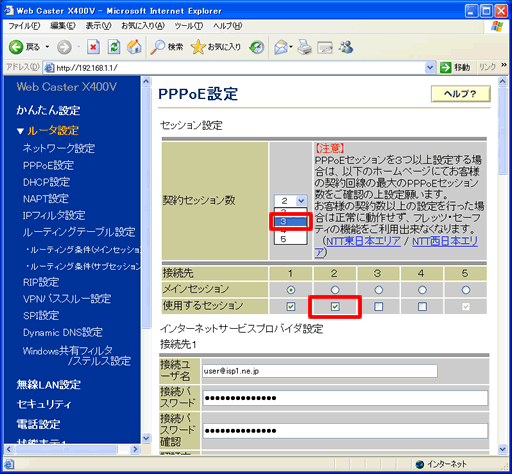Image resolution: width=512 pixels, height=474 pixels.
Task: Click the Edit page icon in toolbar
Action: point(325,48)
